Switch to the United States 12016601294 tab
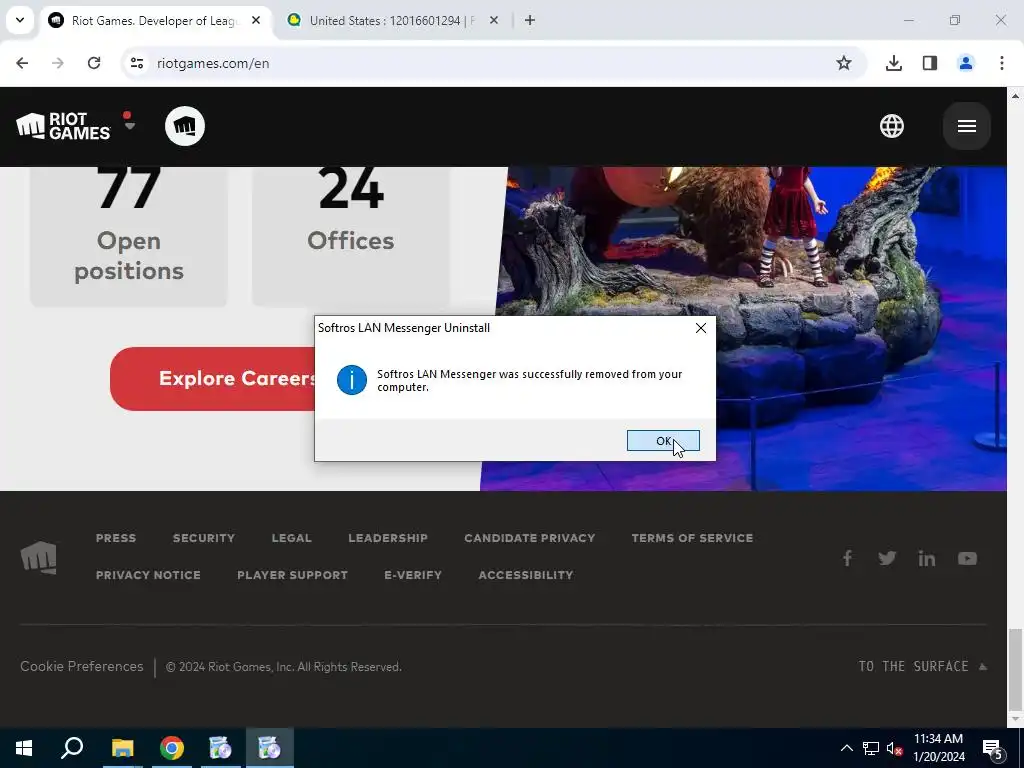 coord(392,21)
